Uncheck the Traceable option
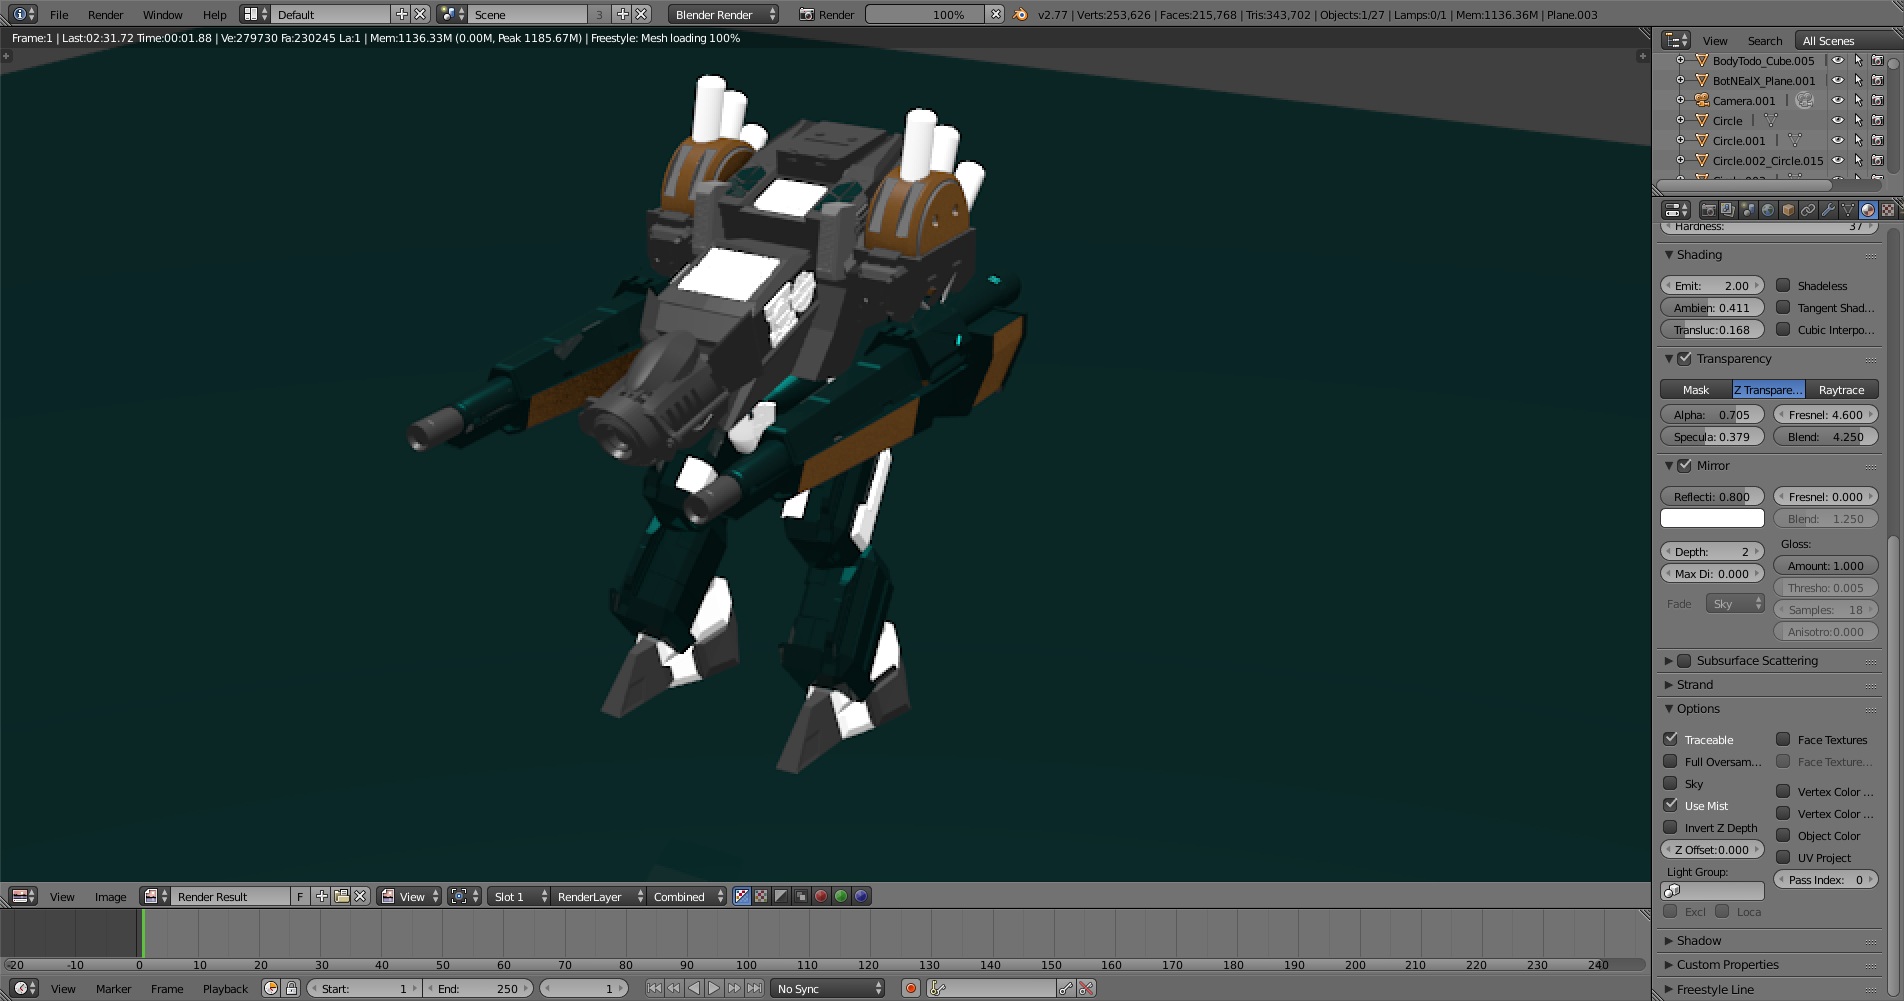 point(1670,739)
